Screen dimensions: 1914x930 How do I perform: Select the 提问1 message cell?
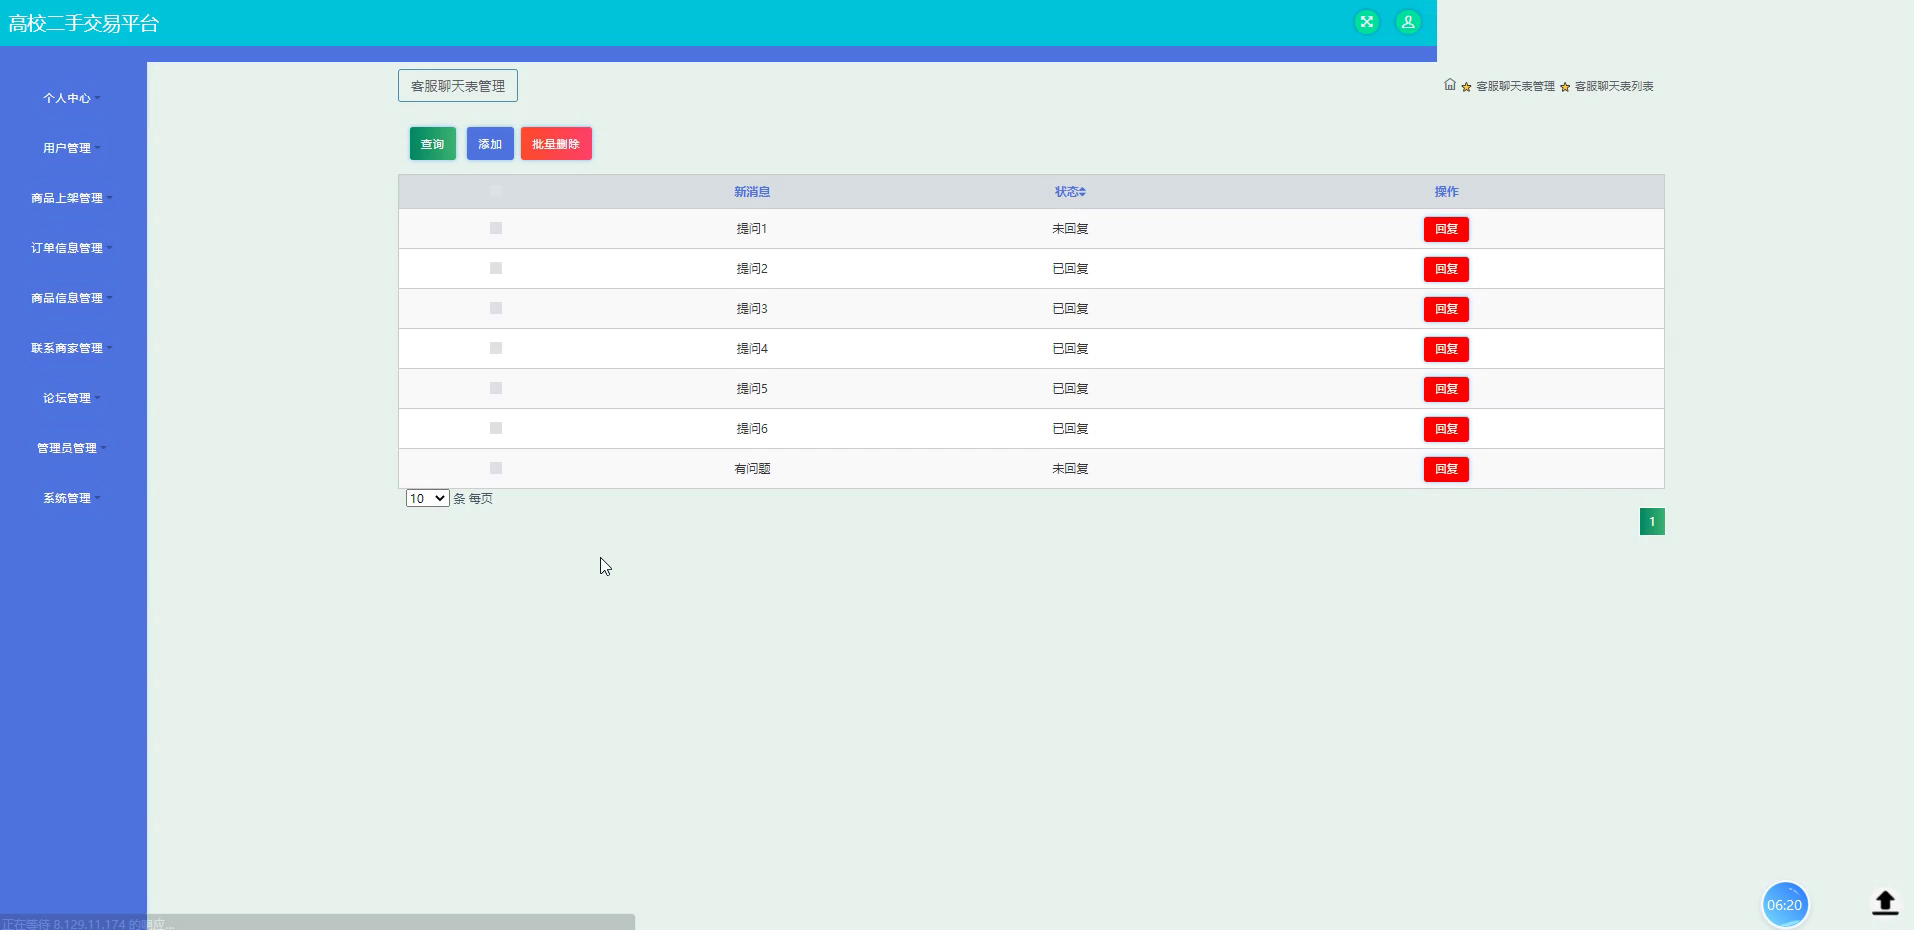752,229
